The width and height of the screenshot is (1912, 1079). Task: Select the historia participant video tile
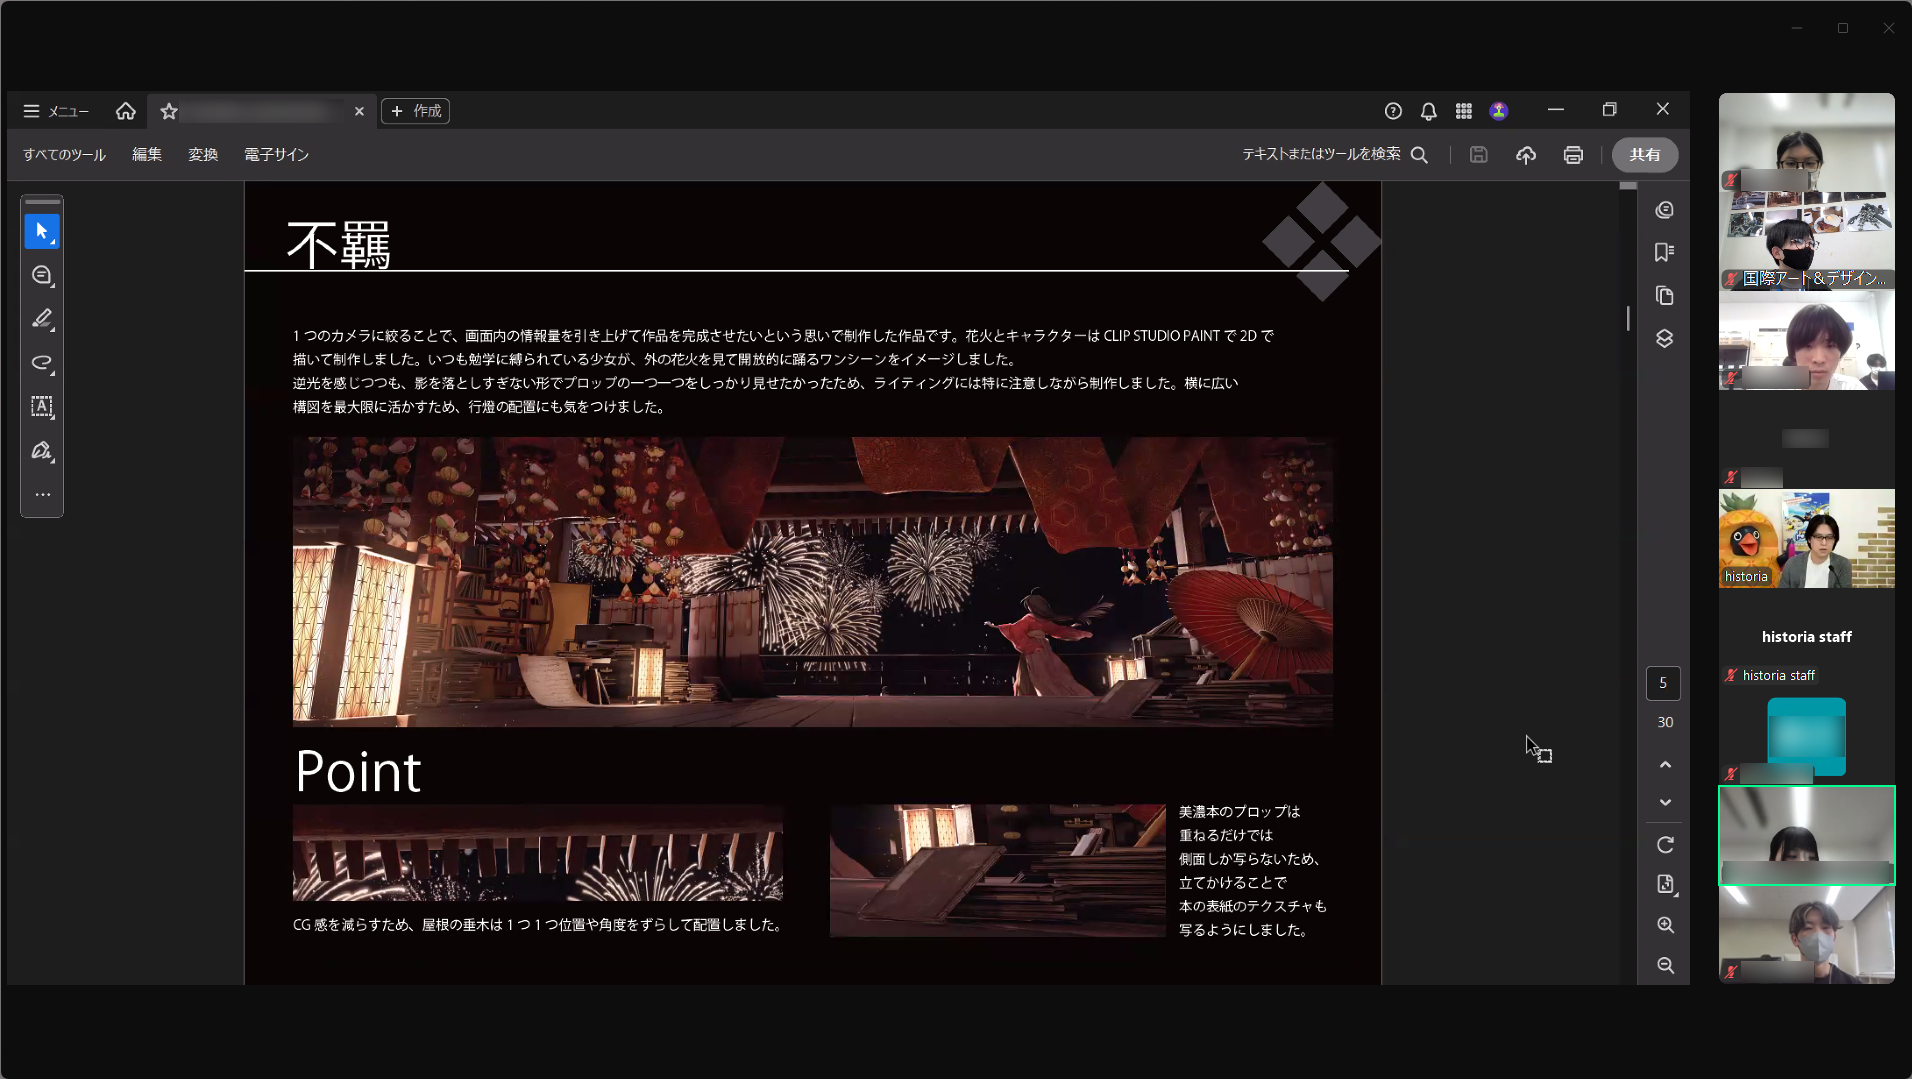click(x=1806, y=538)
